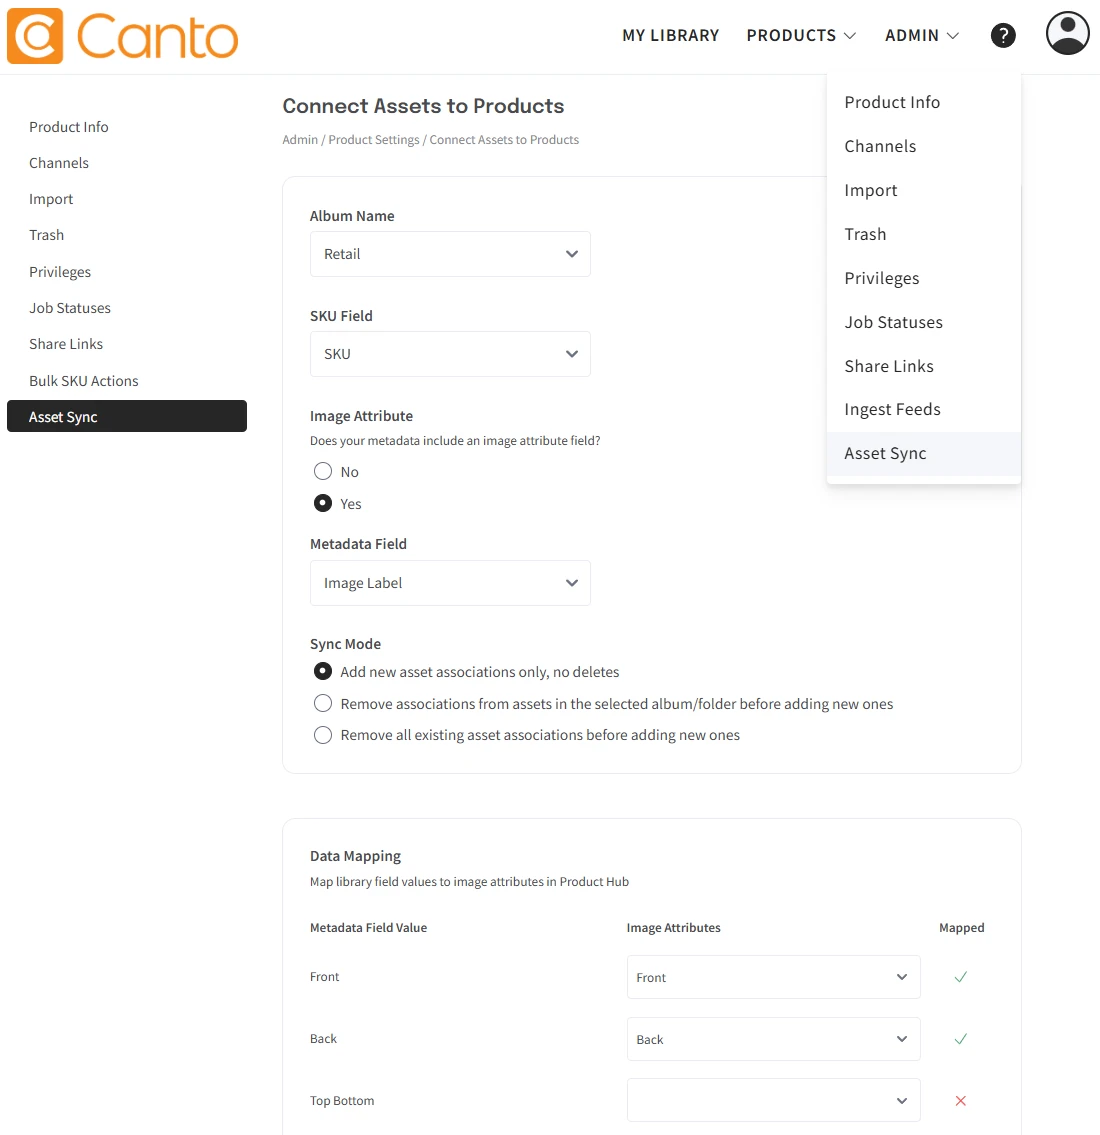Screen dimensions: 1100x1135
Task: Click the Product Settings breadcrumb link
Action: (373, 140)
